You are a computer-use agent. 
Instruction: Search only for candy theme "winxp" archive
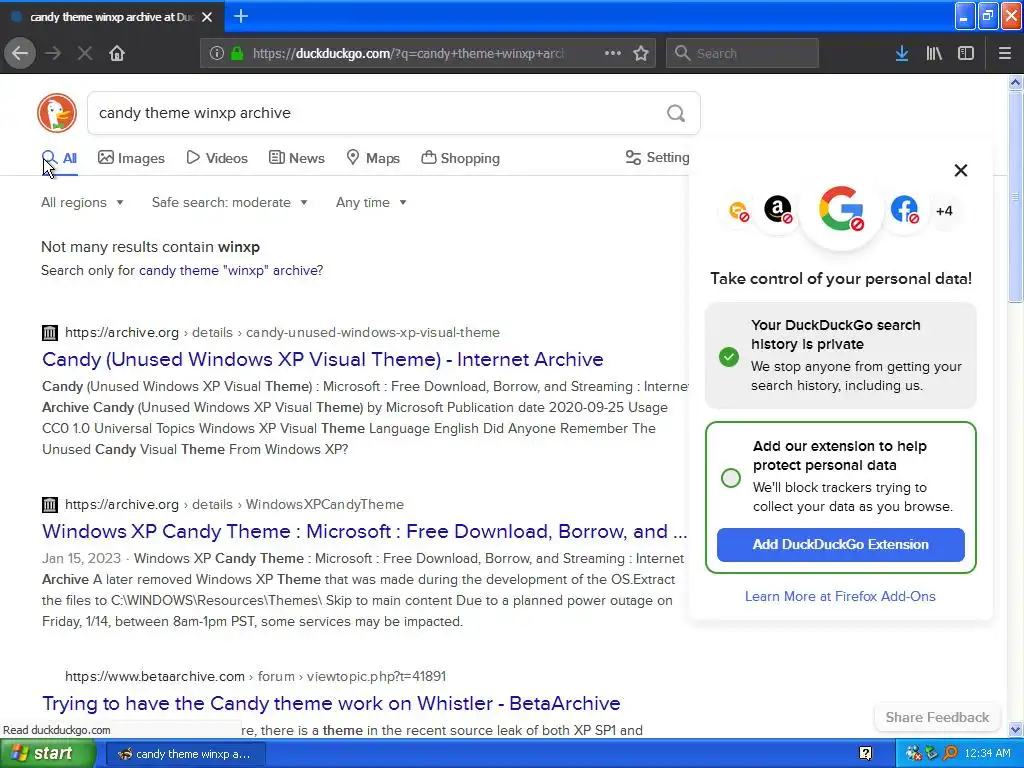(x=231, y=270)
